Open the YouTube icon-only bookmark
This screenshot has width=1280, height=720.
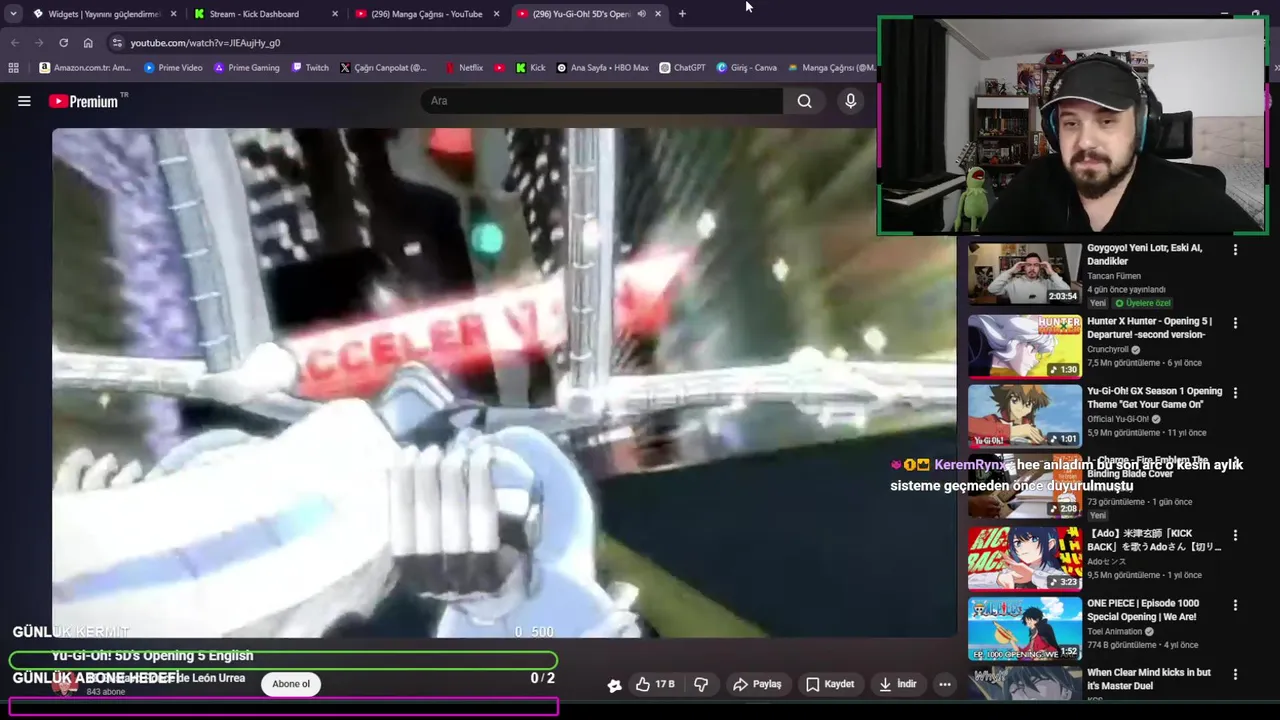point(500,68)
